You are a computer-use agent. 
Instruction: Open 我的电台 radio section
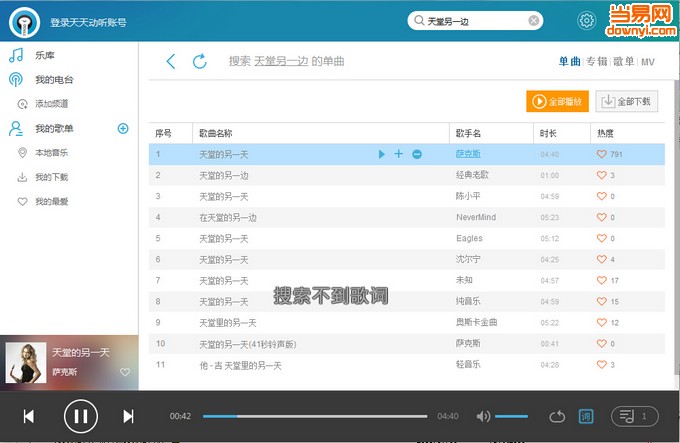point(54,80)
